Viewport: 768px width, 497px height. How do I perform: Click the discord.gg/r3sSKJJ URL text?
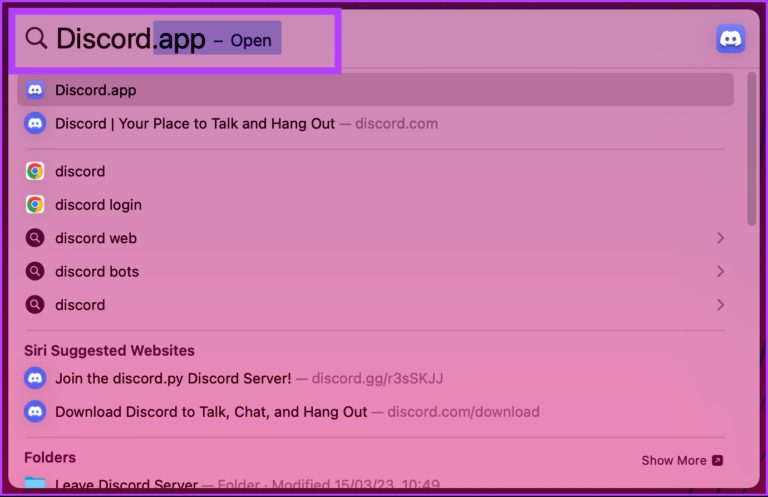pos(377,379)
